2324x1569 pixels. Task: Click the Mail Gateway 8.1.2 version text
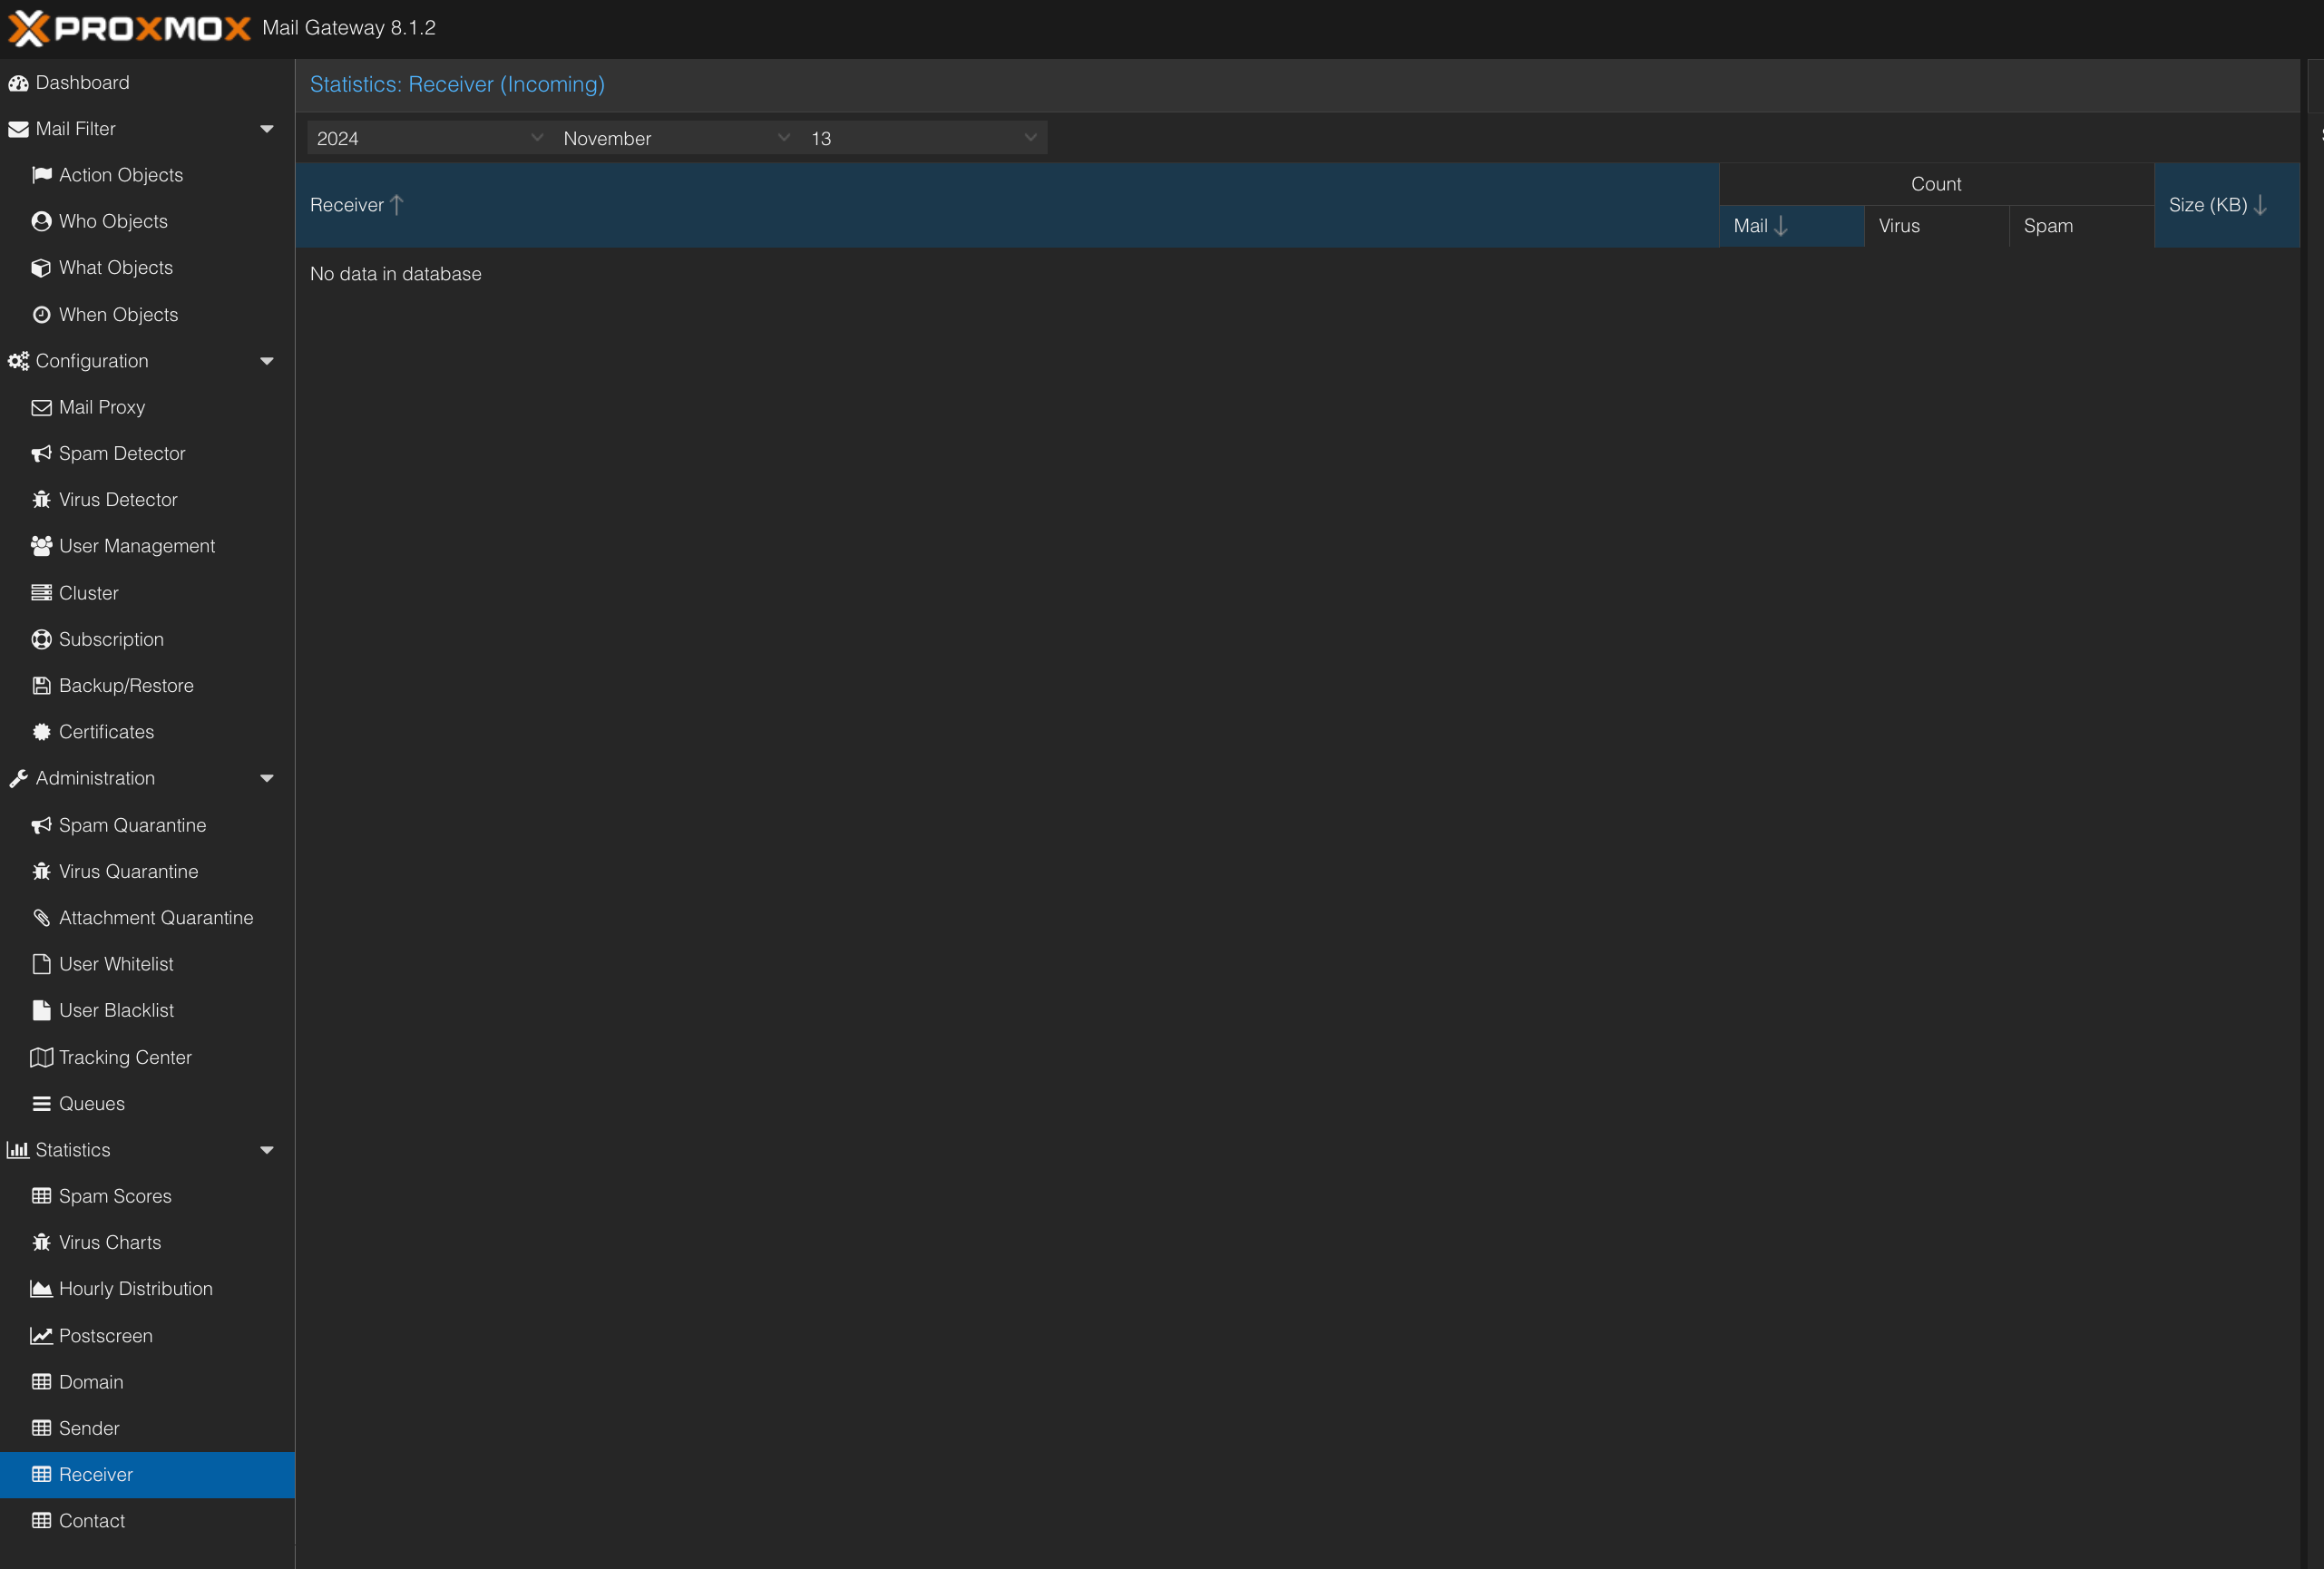point(349,28)
